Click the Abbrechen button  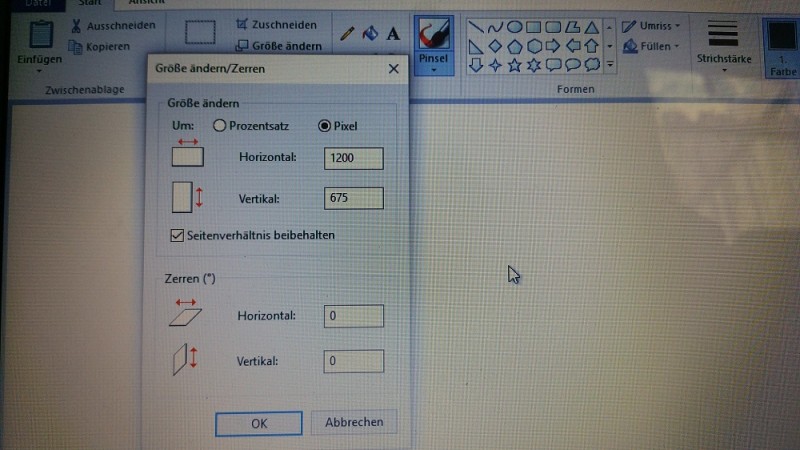(x=354, y=422)
